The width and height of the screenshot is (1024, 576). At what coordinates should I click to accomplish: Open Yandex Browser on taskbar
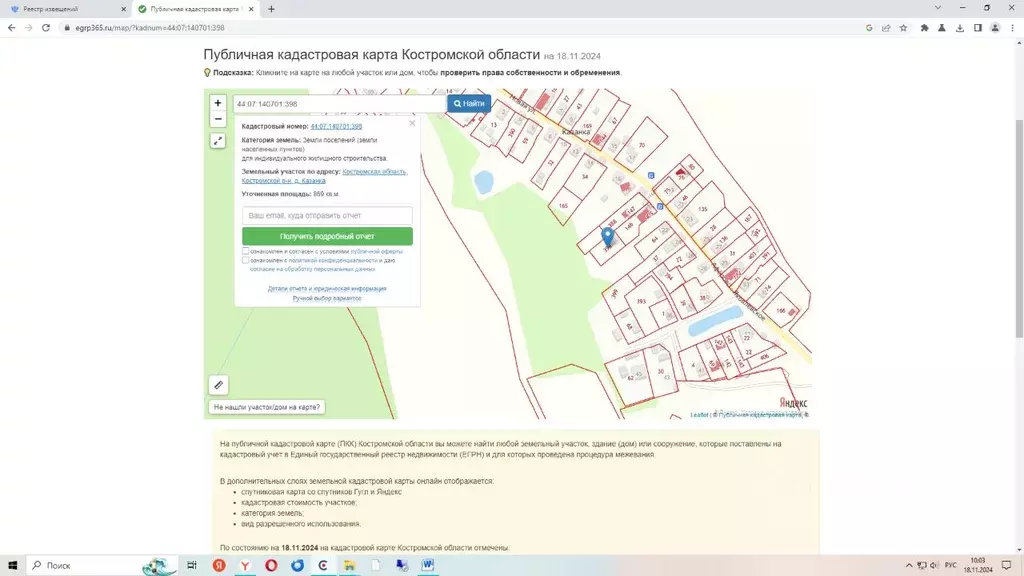coord(245,565)
